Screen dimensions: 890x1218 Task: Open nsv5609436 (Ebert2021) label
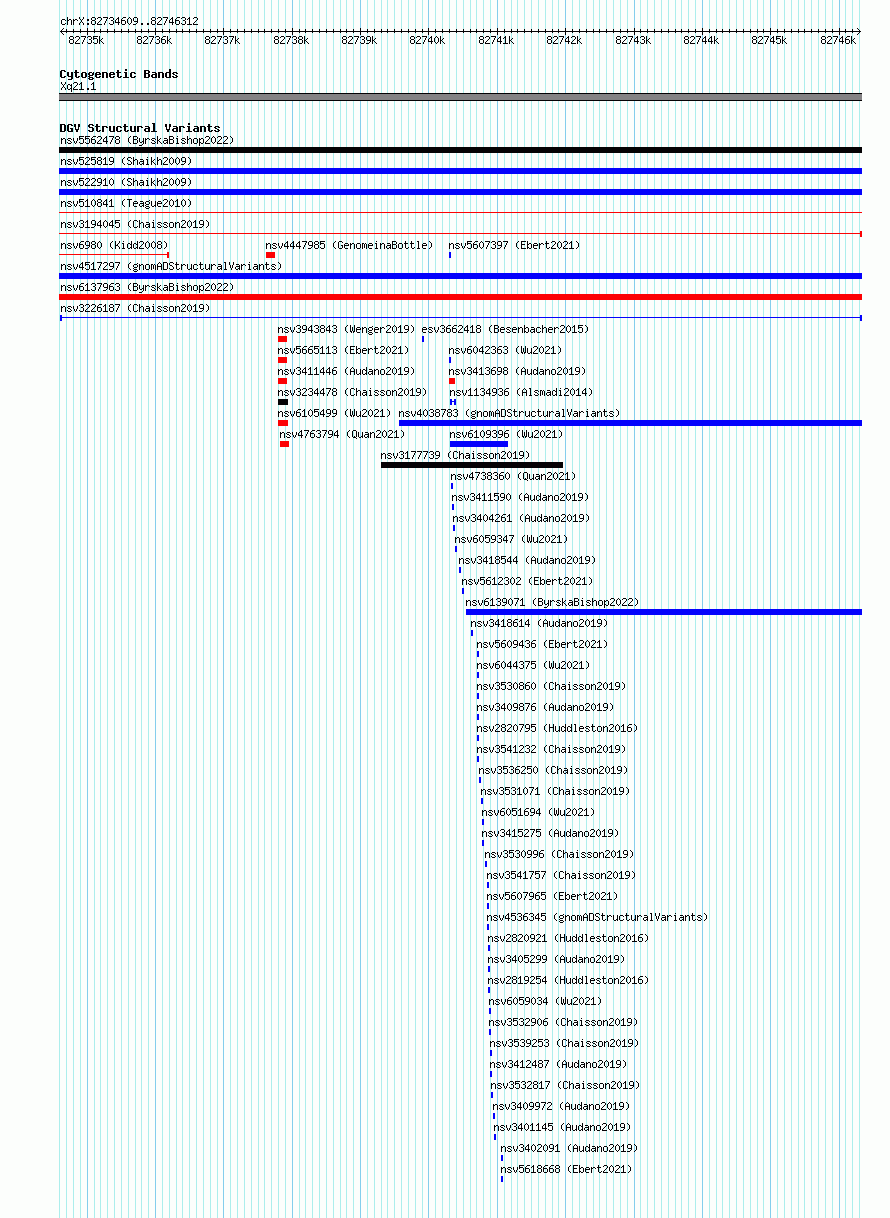click(541, 644)
